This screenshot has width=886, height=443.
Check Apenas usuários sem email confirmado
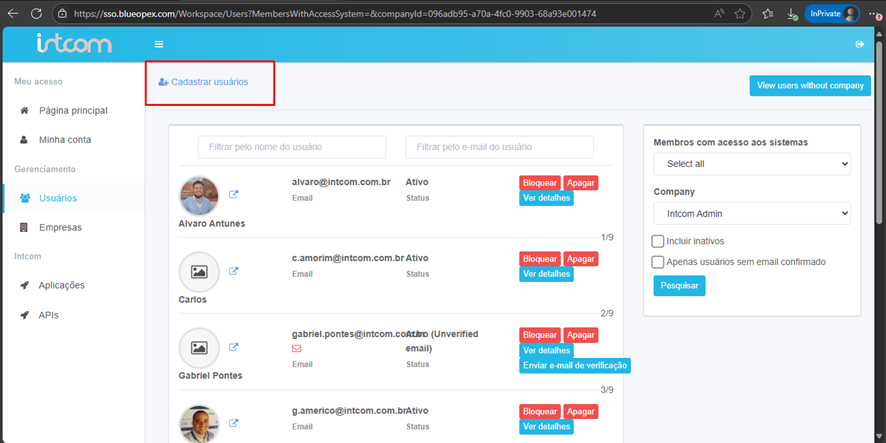(x=658, y=262)
